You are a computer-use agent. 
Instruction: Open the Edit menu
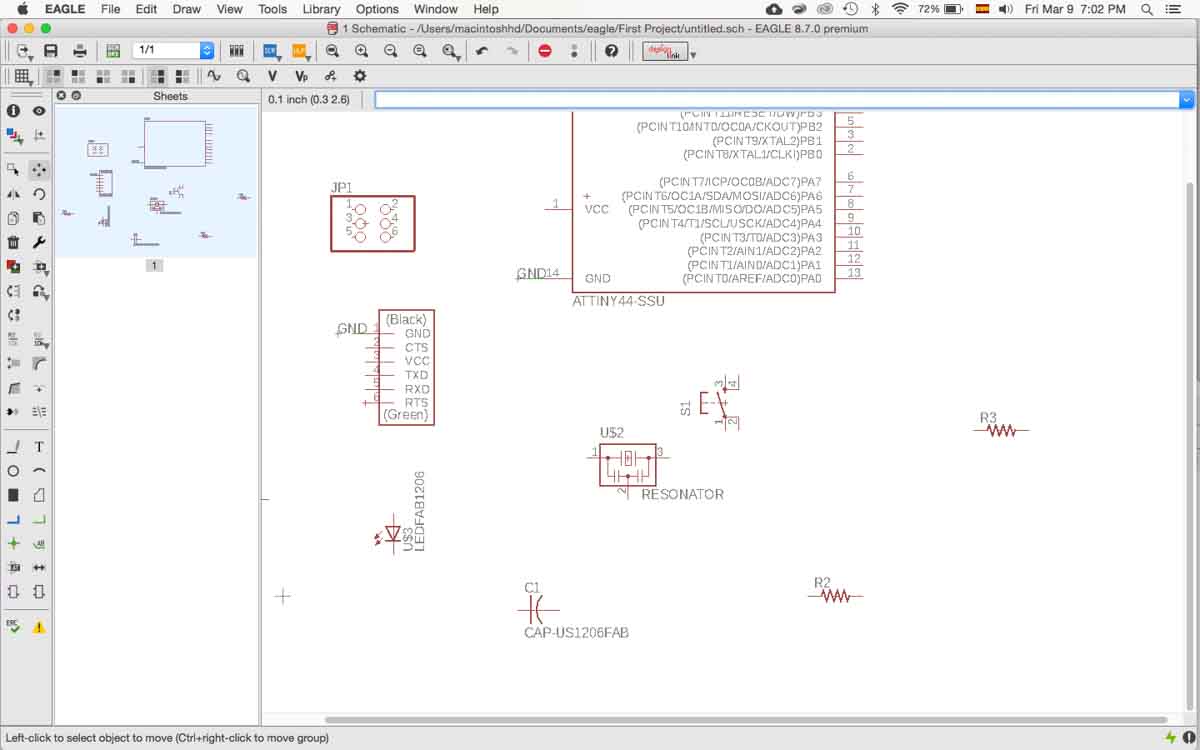tap(147, 9)
